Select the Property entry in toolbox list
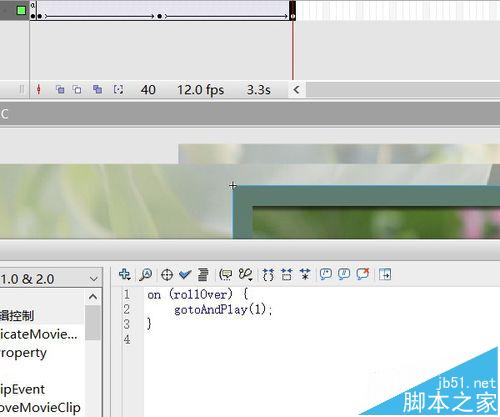 (x=23, y=353)
